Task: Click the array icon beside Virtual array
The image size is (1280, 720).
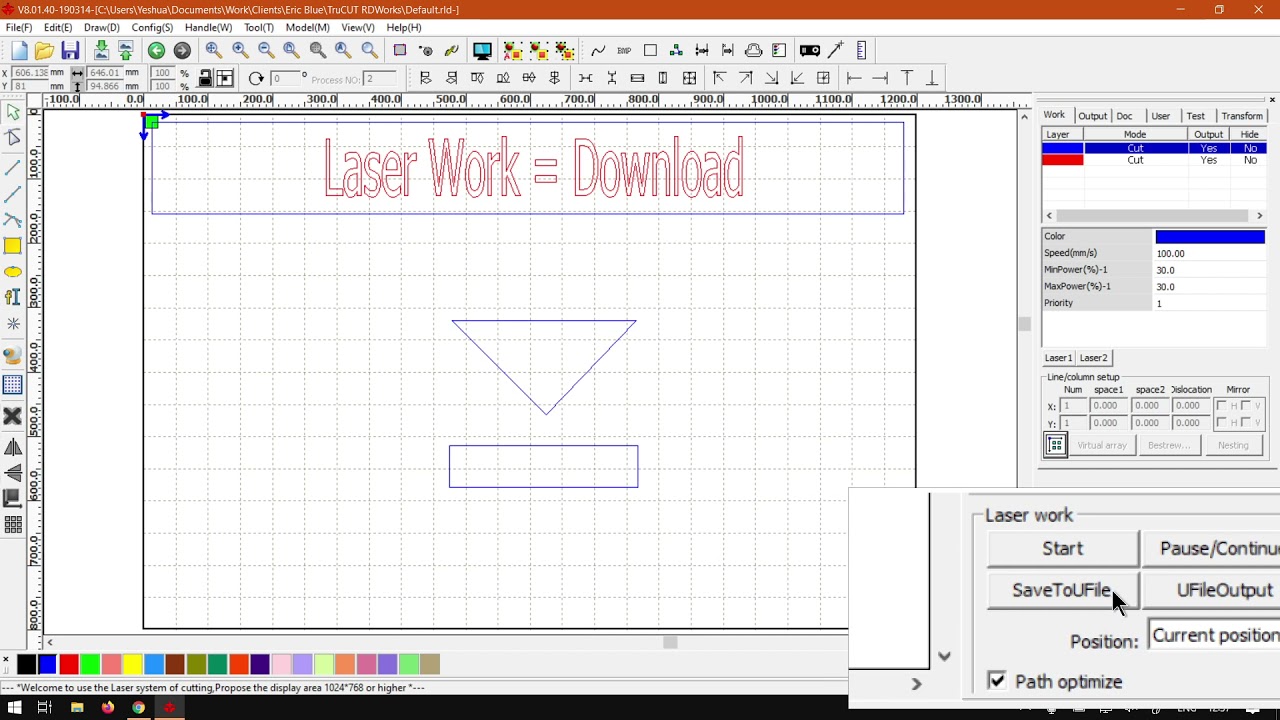Action: [x=1056, y=446]
